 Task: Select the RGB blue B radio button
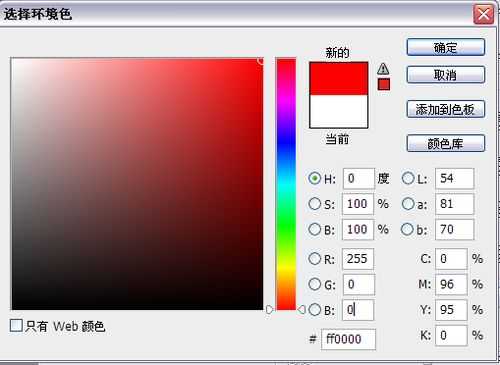point(314,310)
